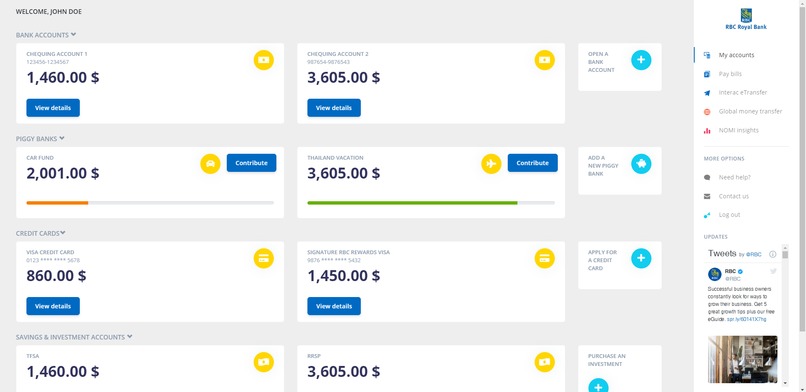The image size is (806, 392).
Task: Click the My accounts sidebar icon
Action: (x=707, y=55)
